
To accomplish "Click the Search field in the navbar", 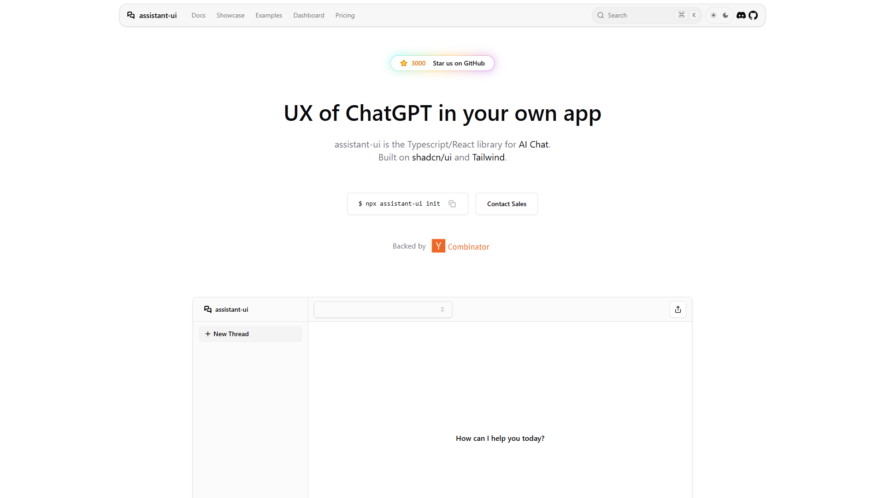I will tap(647, 15).
